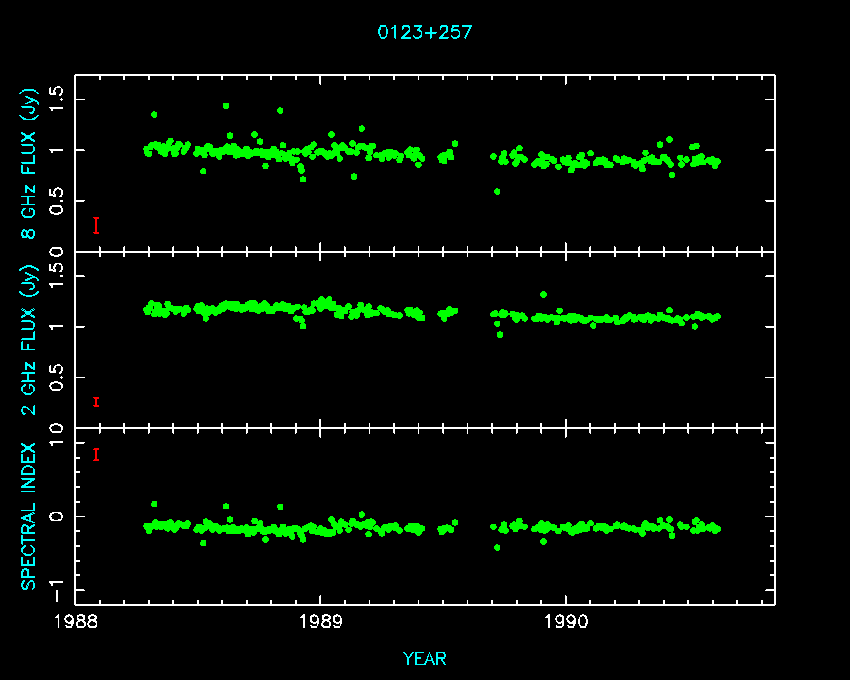Click the SPECTRAL INDEX axis label
The width and height of the screenshot is (850, 680).
pyautogui.click(x=30, y=516)
